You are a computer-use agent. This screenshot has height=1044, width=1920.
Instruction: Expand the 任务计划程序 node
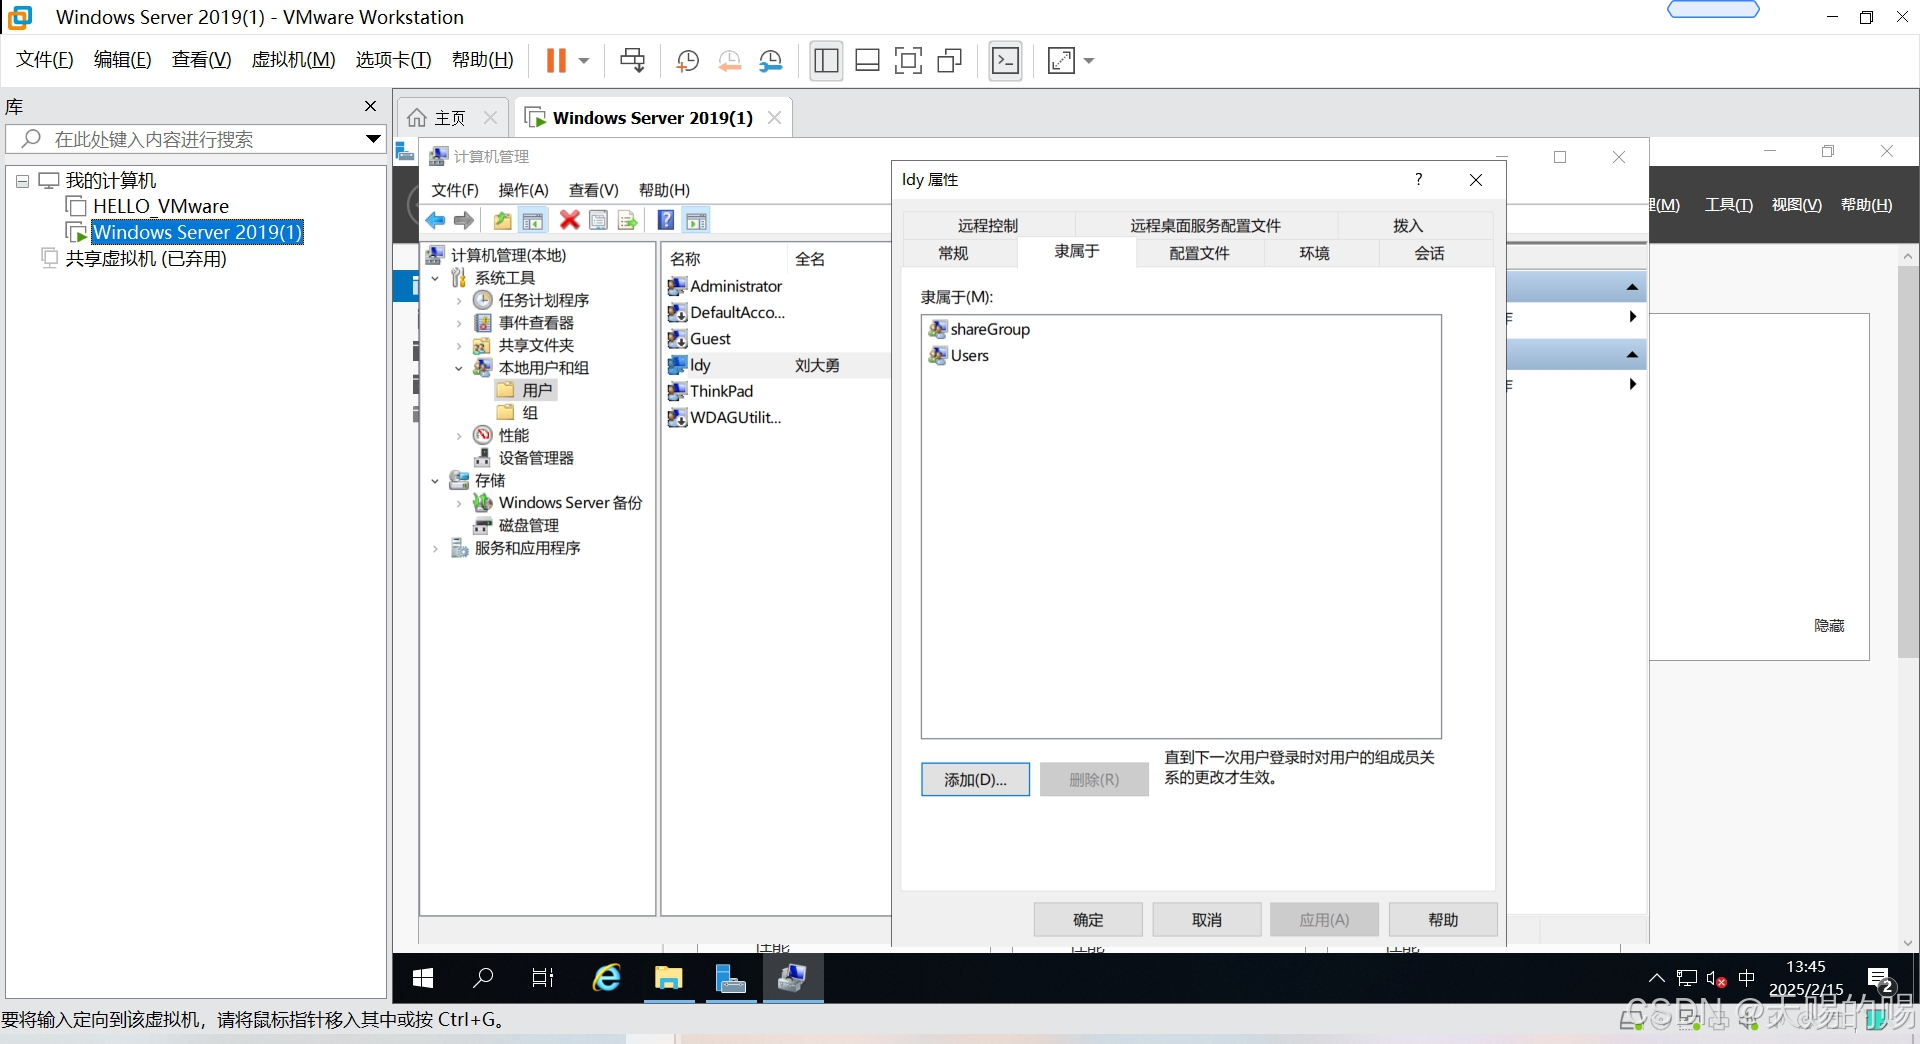coord(459,301)
